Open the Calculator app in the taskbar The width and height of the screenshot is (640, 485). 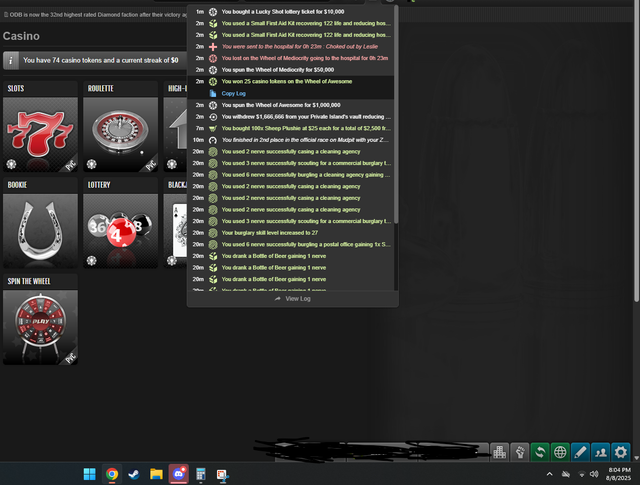pos(200,474)
